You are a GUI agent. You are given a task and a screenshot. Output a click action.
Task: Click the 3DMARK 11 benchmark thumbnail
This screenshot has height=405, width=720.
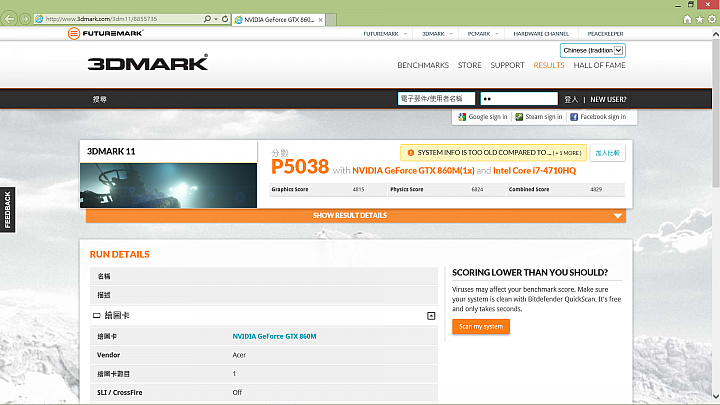(169, 186)
